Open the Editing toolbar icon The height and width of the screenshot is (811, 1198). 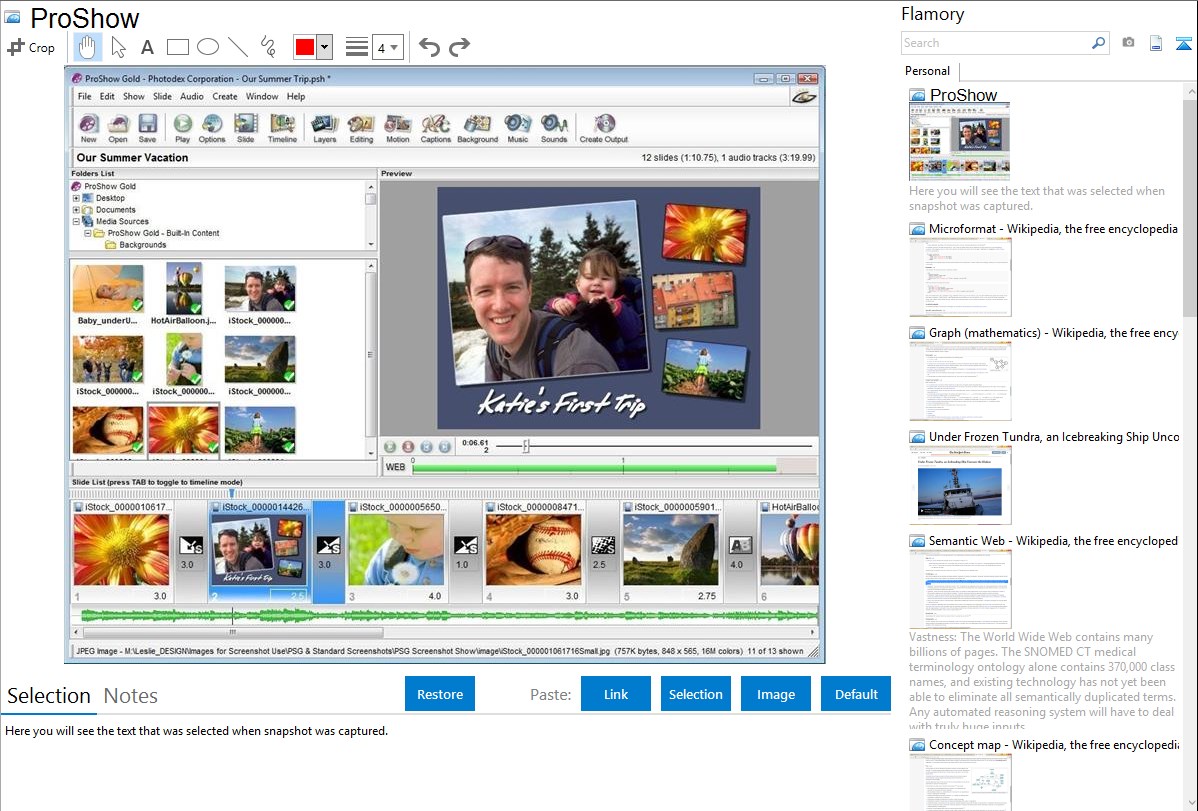tap(361, 128)
